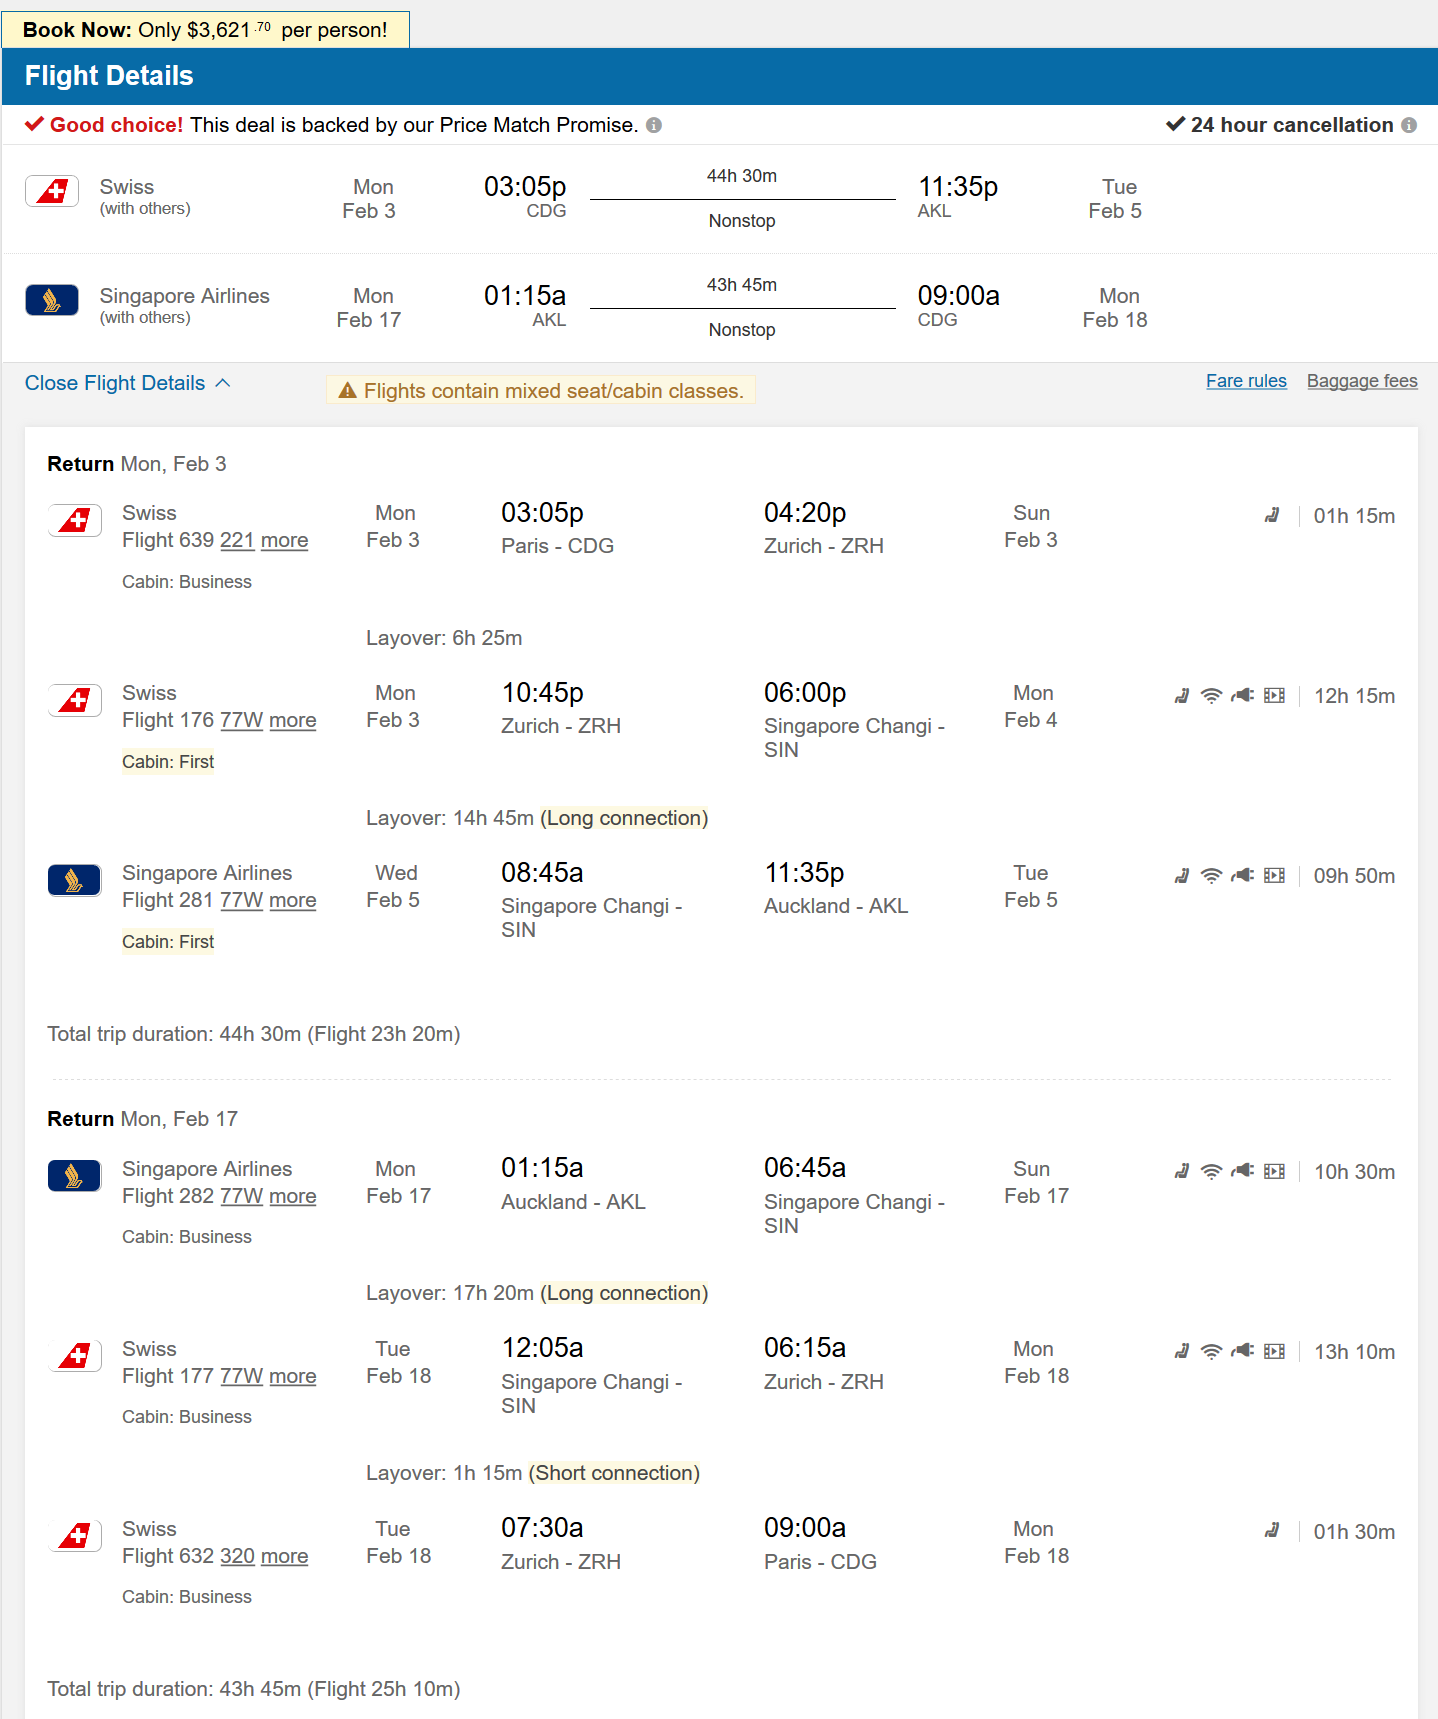Screen dimensions: 1438x1719
Task: Click seat icon on Swiss Flight 639
Action: click(1272, 516)
